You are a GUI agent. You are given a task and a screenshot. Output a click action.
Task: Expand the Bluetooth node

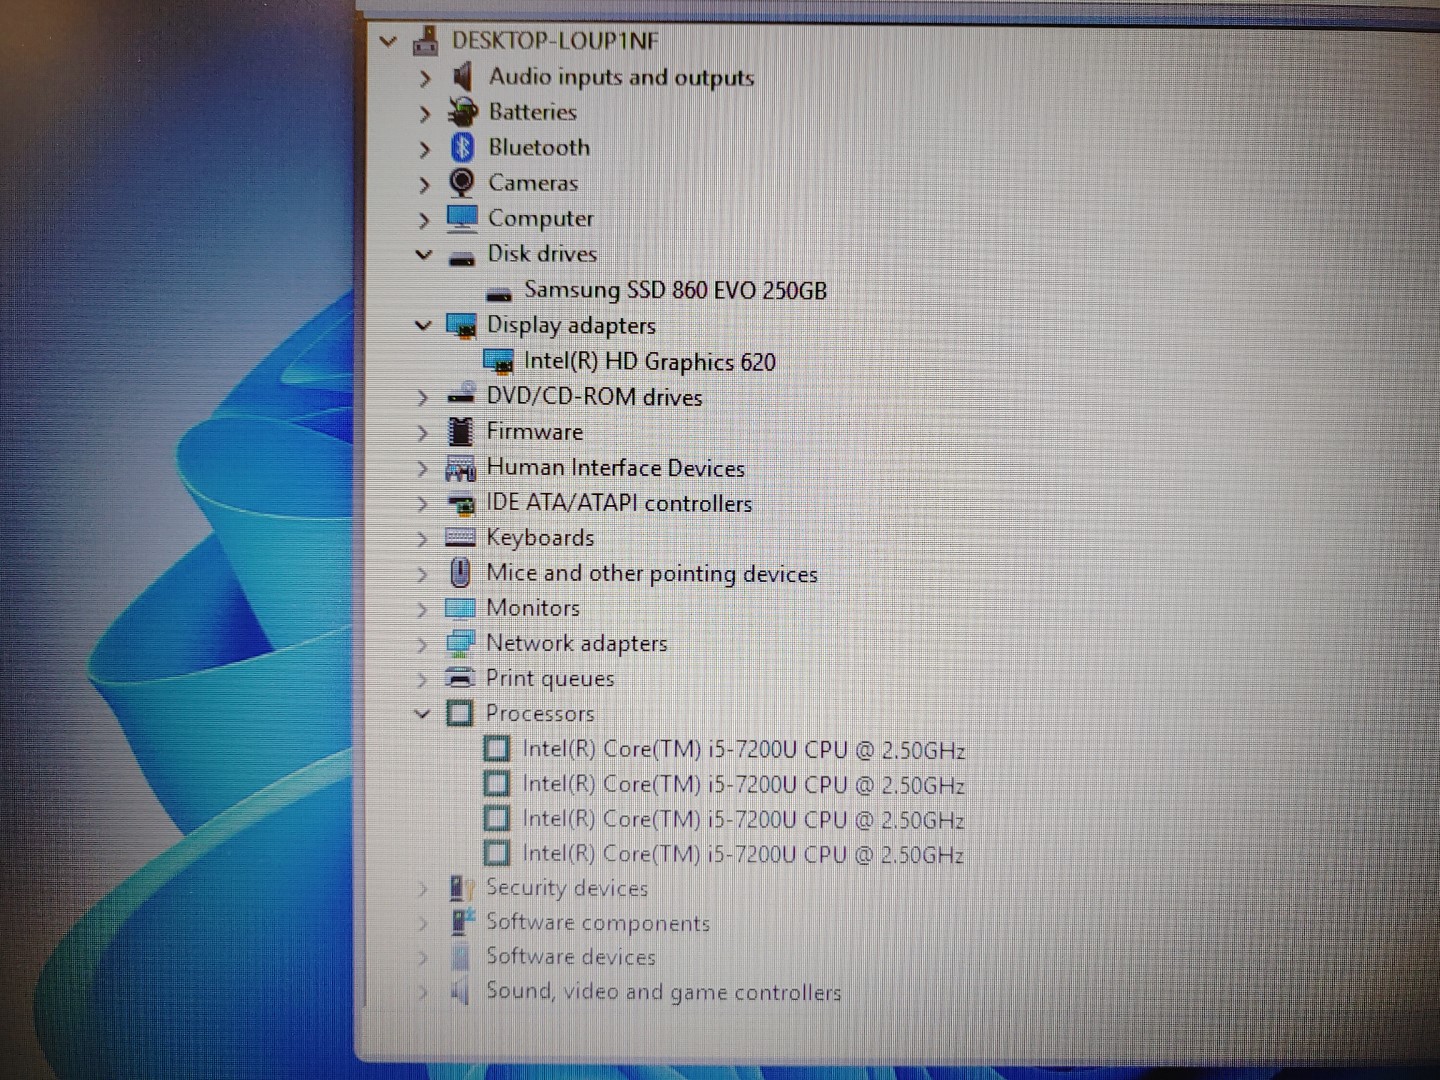pyautogui.click(x=425, y=150)
